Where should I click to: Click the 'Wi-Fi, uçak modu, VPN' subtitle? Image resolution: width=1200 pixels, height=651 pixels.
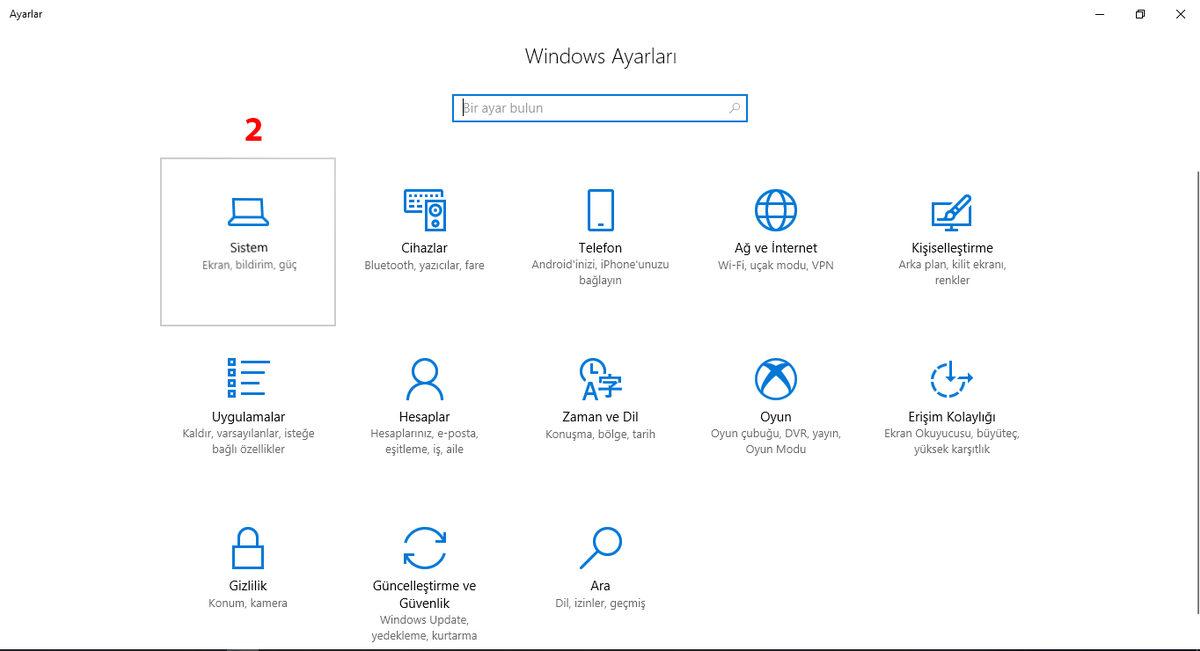coord(776,264)
